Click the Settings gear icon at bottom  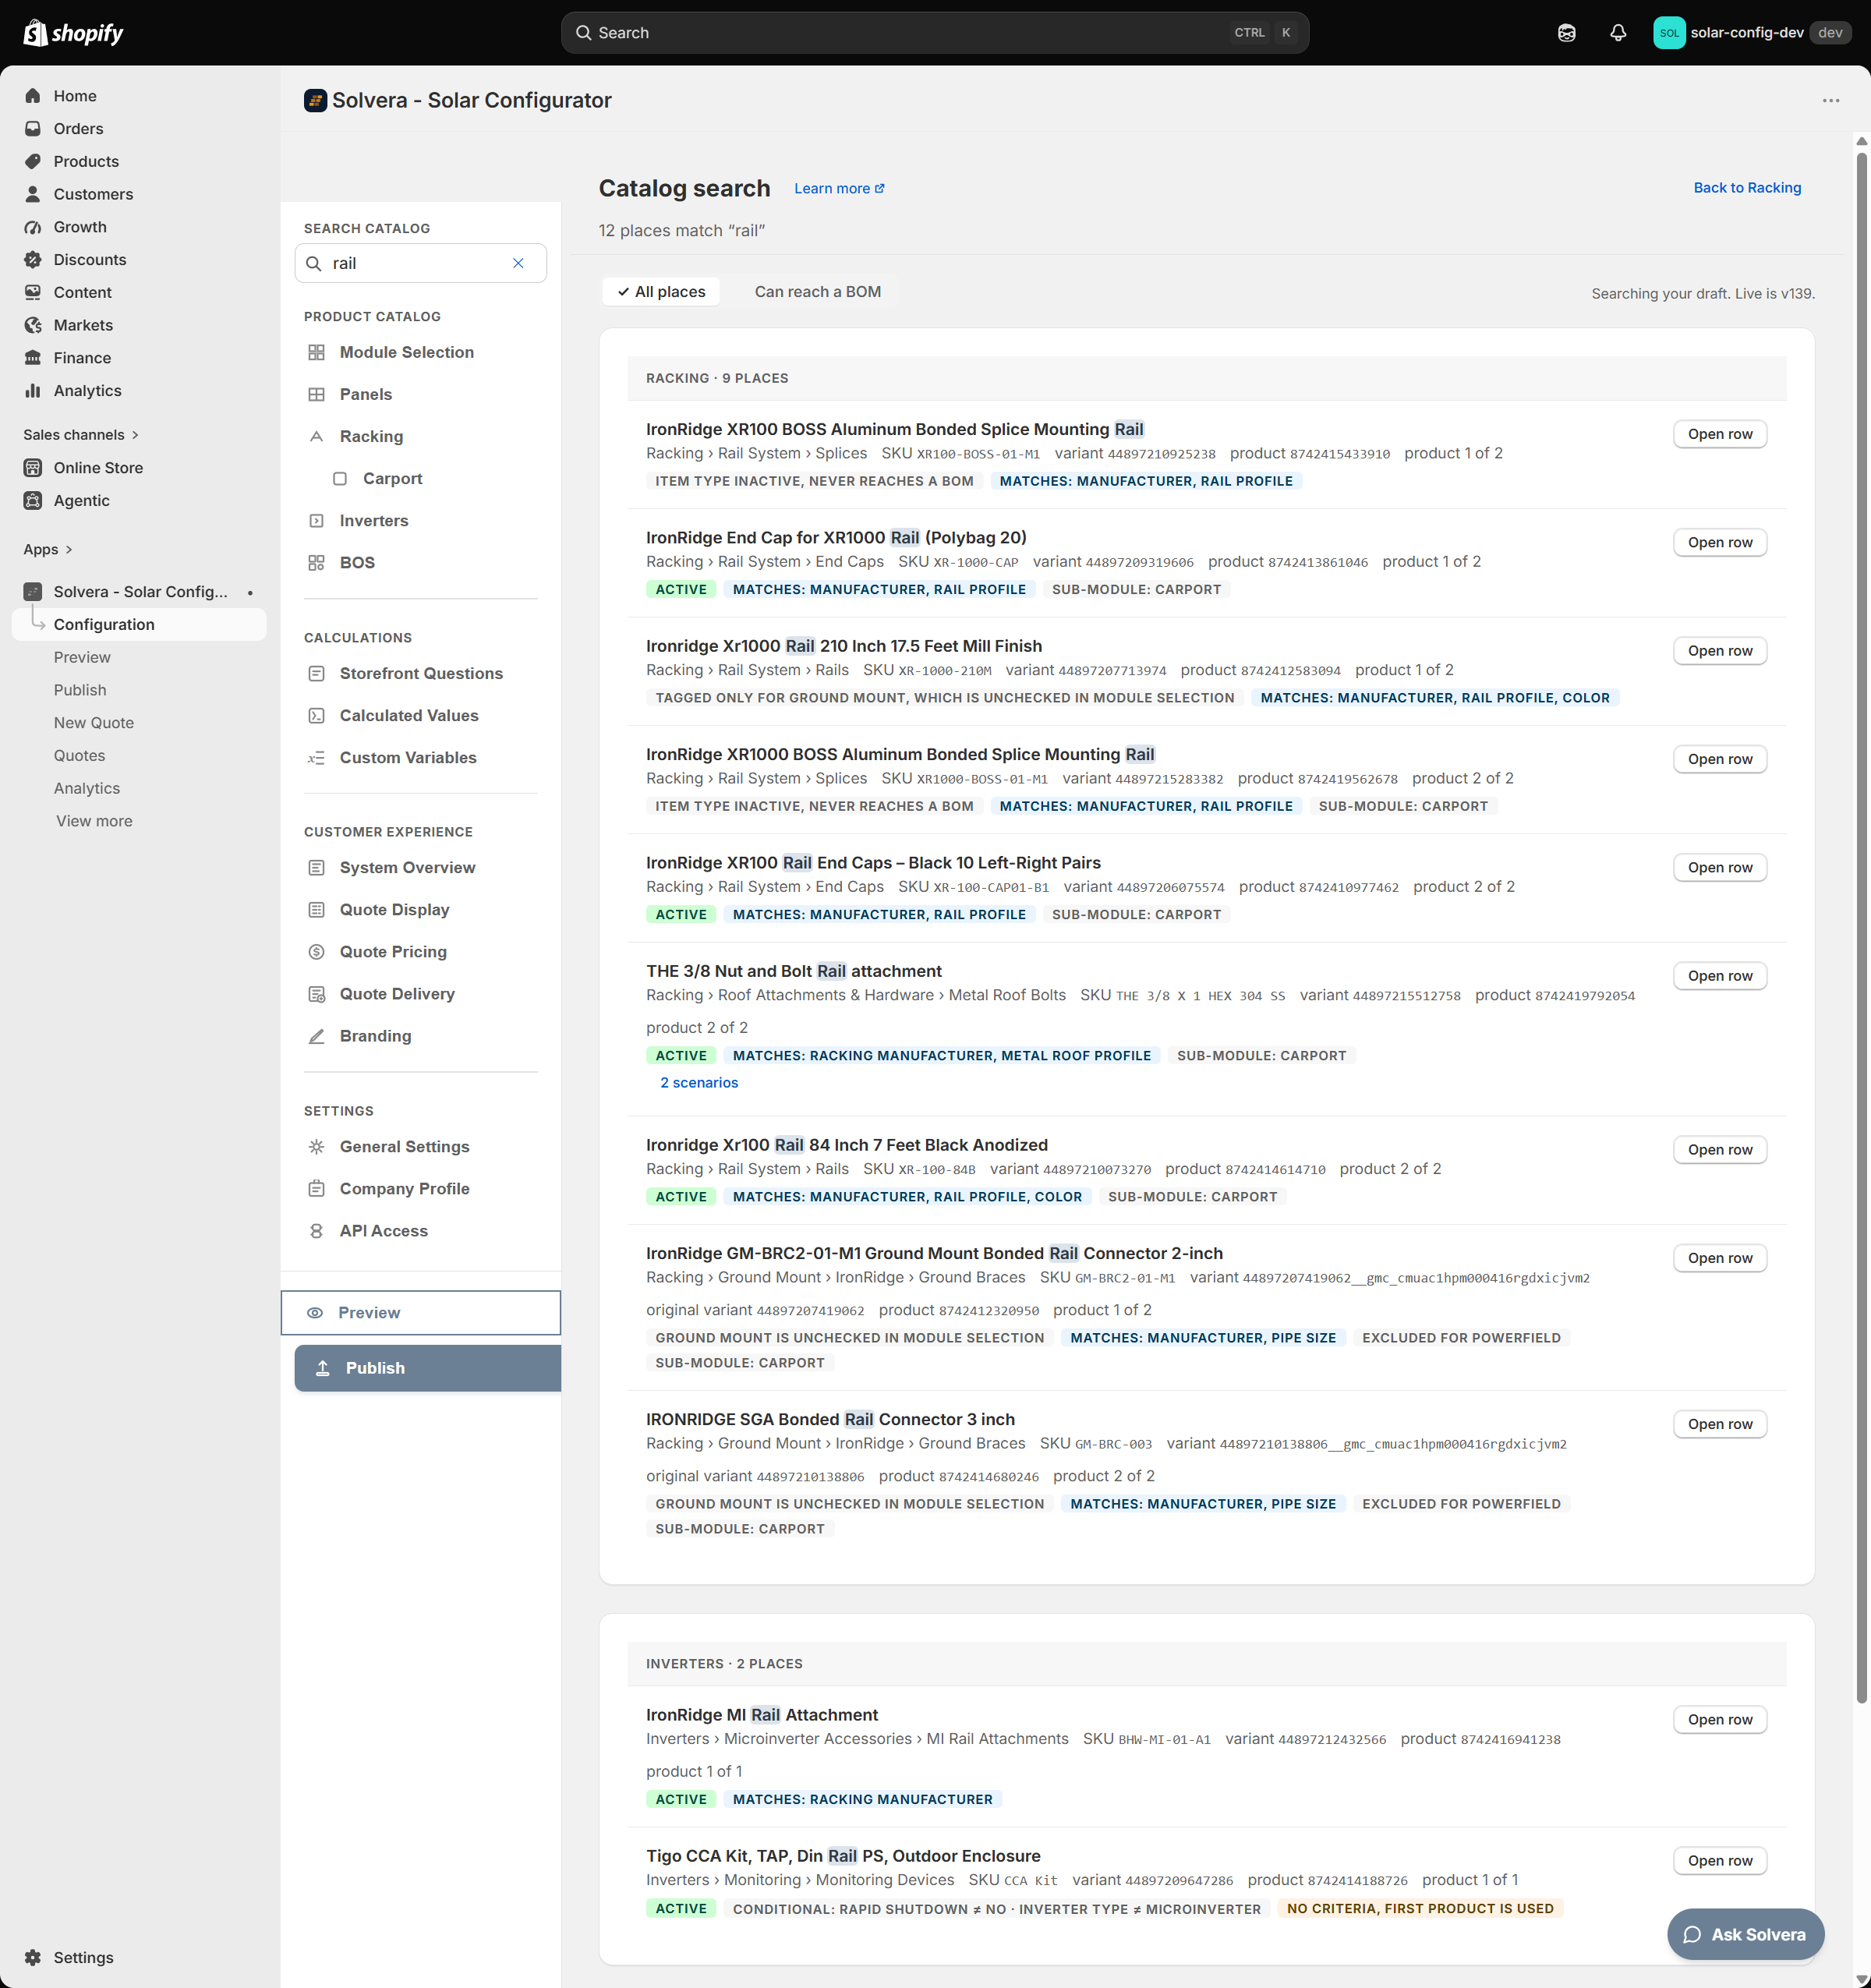point(33,1957)
